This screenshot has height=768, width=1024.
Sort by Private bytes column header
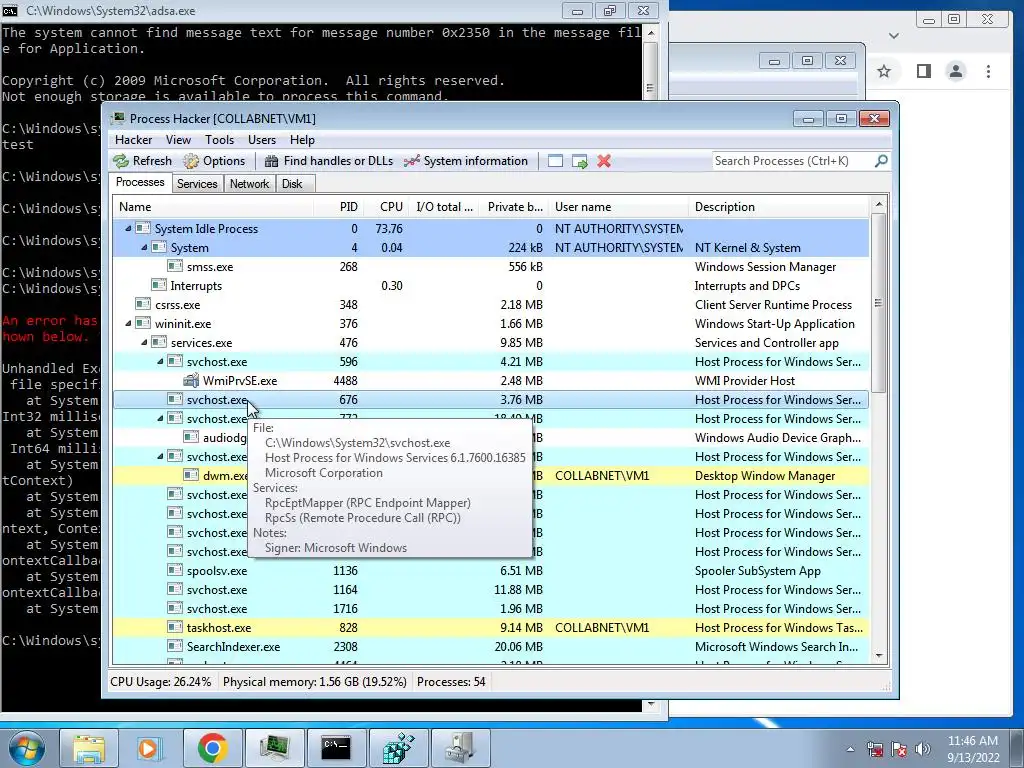click(x=515, y=207)
